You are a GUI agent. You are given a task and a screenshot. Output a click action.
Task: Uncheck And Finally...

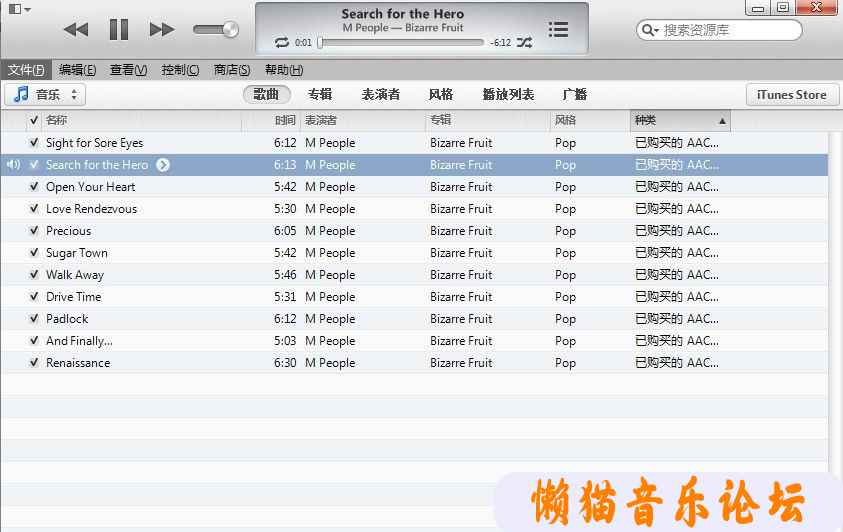pyautogui.click(x=34, y=341)
